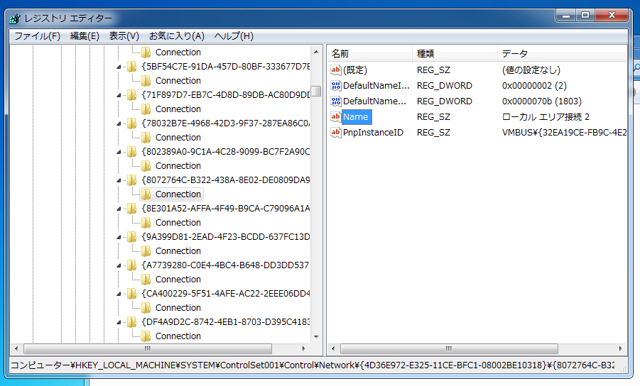
Task: Select the {9A399D81-2EAD-4F23 key folder icon
Action: [131, 236]
